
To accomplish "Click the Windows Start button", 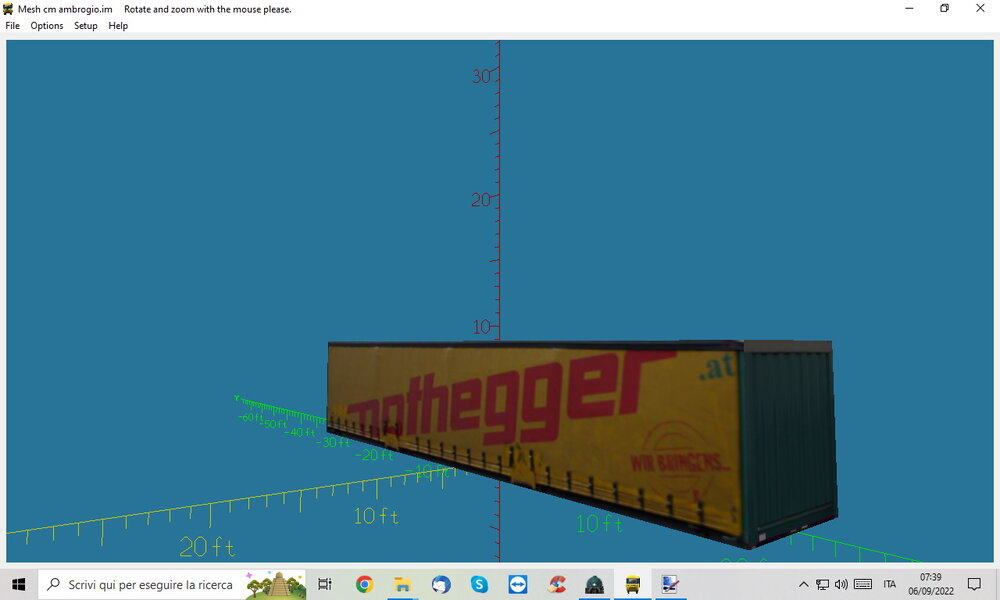I will click(18, 584).
